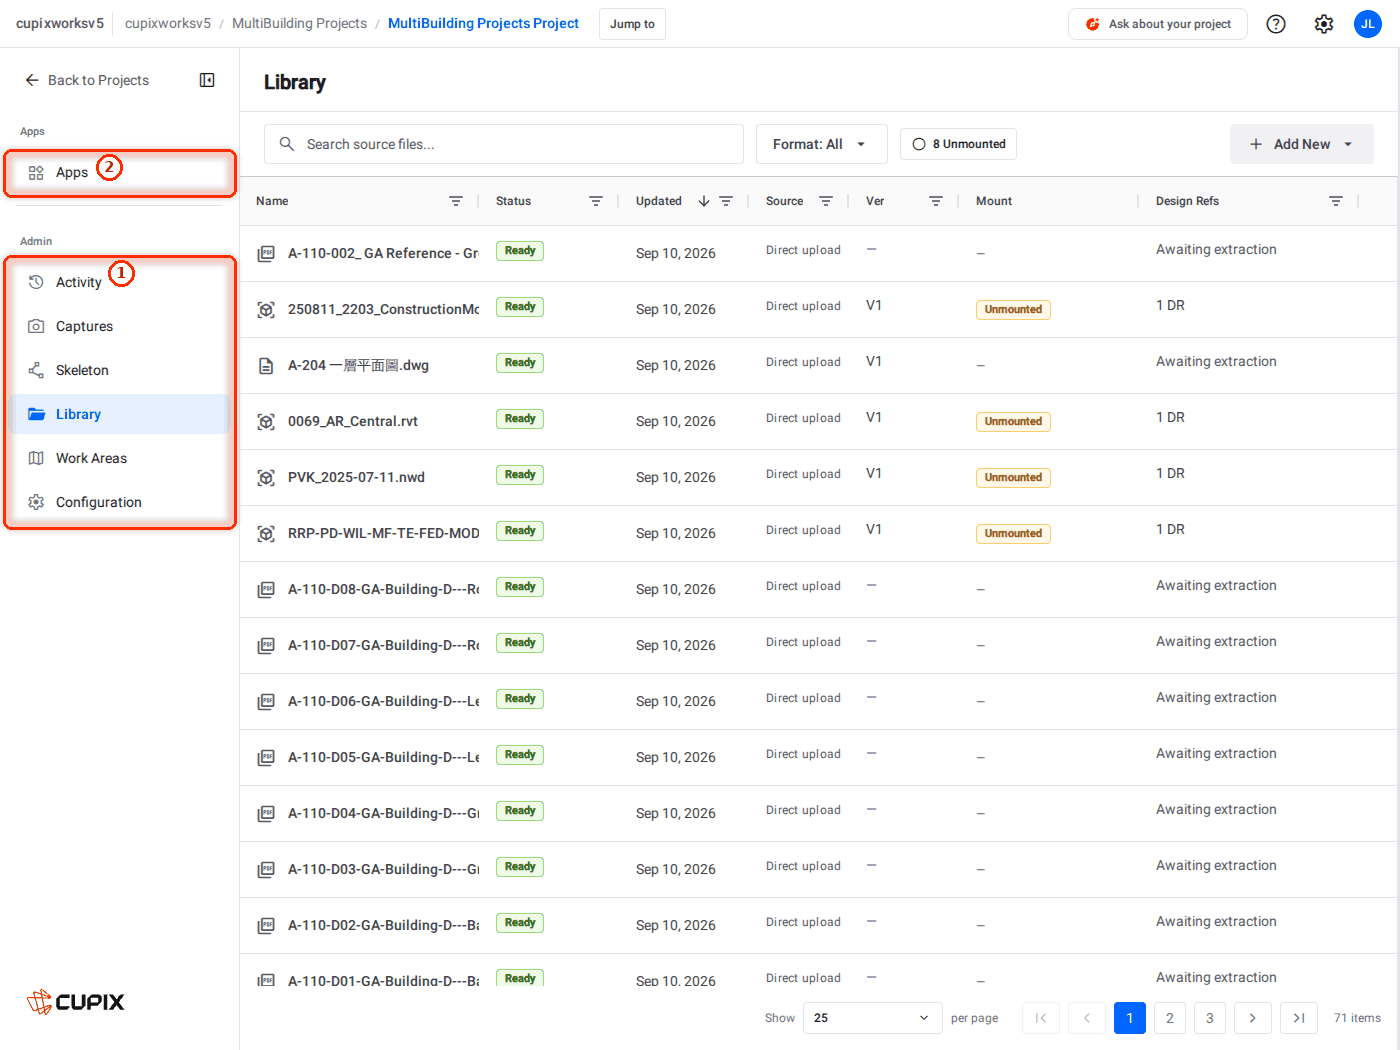Open Skeleton in the sidebar

tap(120, 370)
